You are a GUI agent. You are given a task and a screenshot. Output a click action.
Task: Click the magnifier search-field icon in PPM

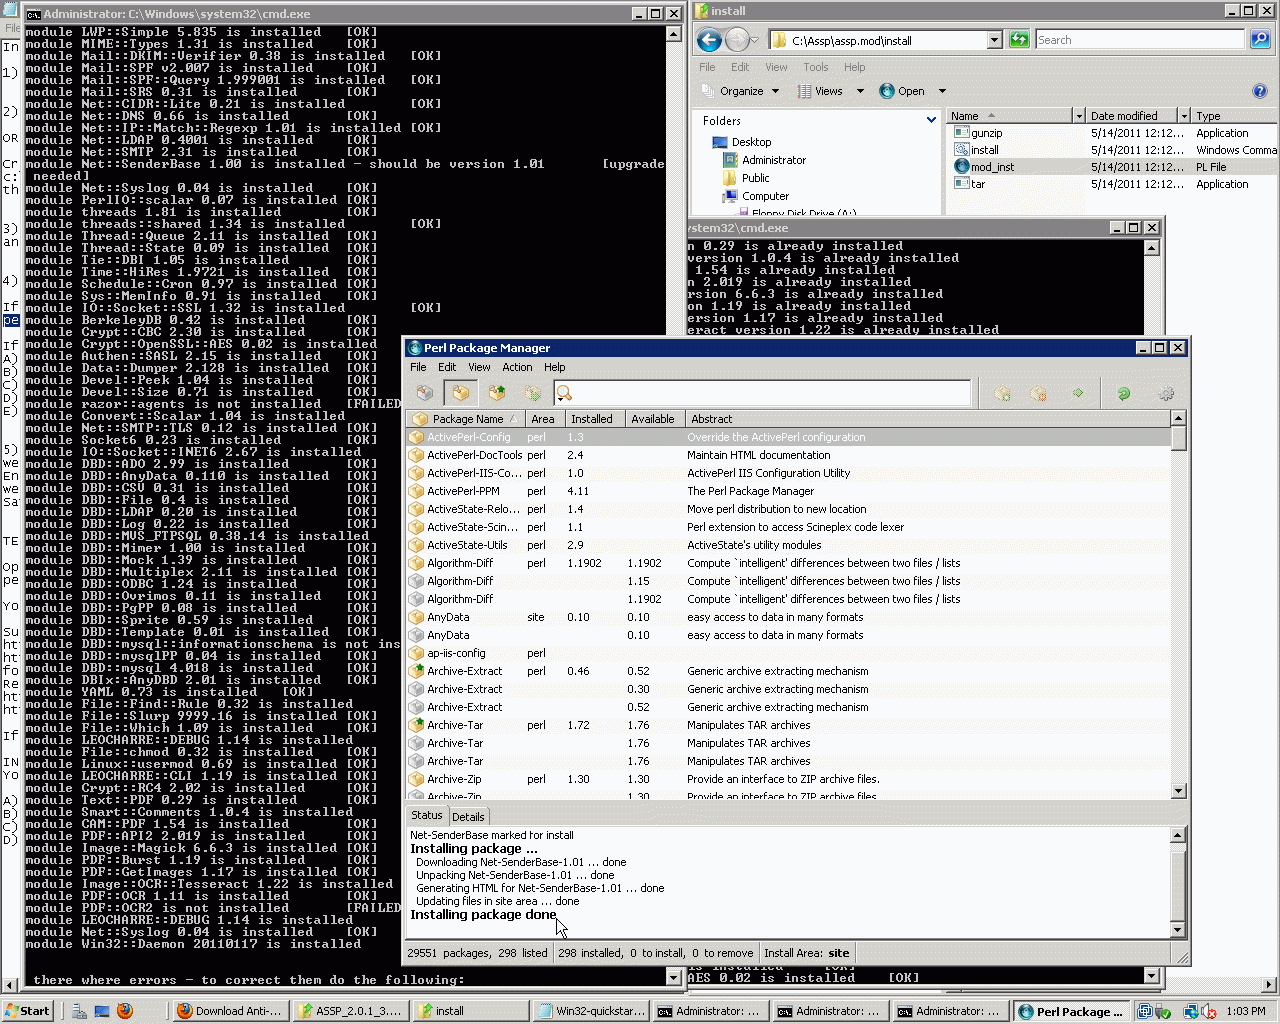pyautogui.click(x=564, y=393)
